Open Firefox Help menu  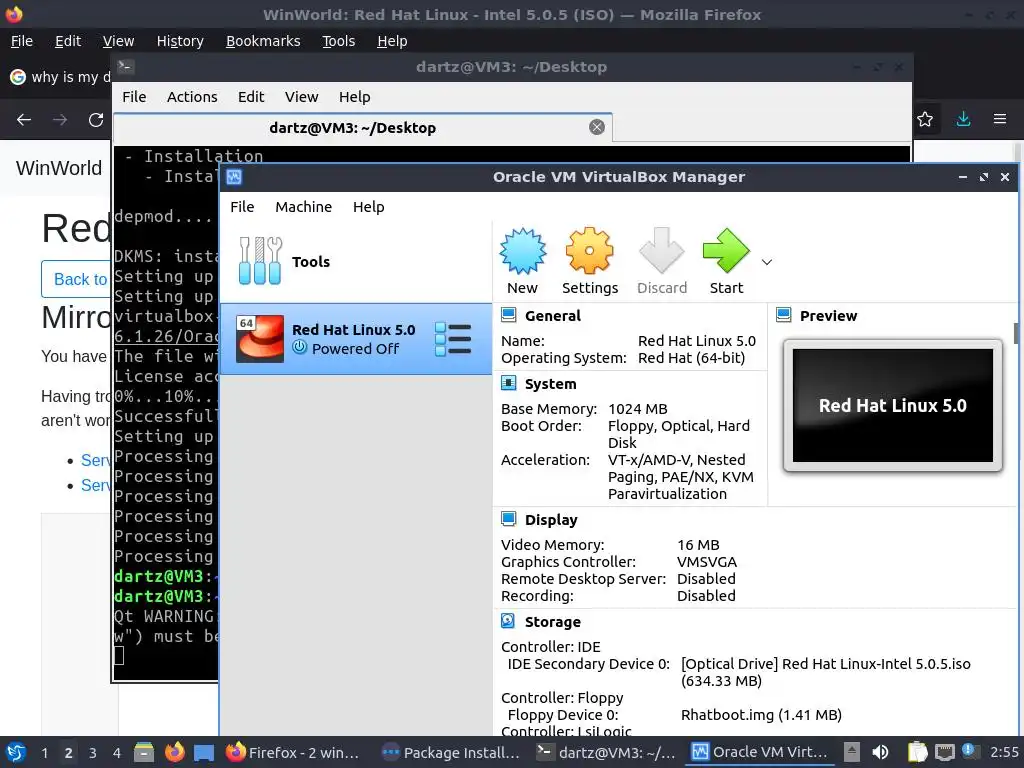click(x=392, y=41)
